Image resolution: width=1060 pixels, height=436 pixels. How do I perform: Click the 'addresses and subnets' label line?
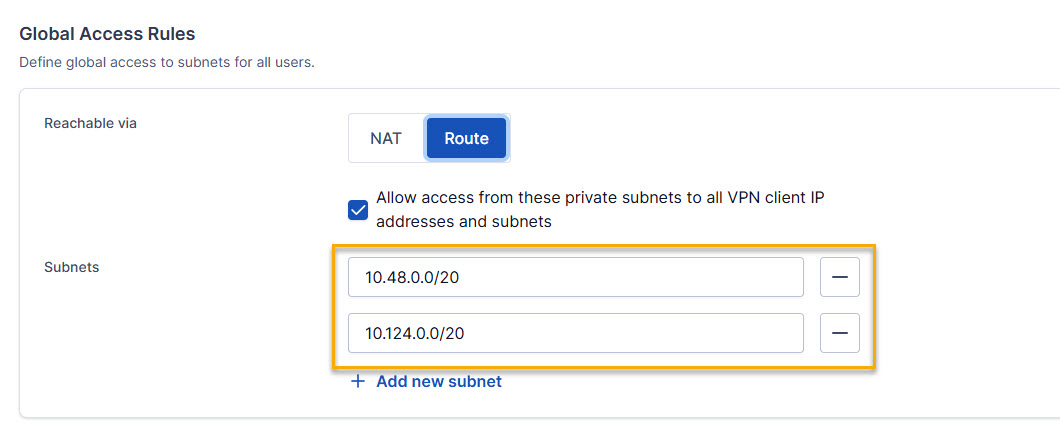[x=464, y=221]
